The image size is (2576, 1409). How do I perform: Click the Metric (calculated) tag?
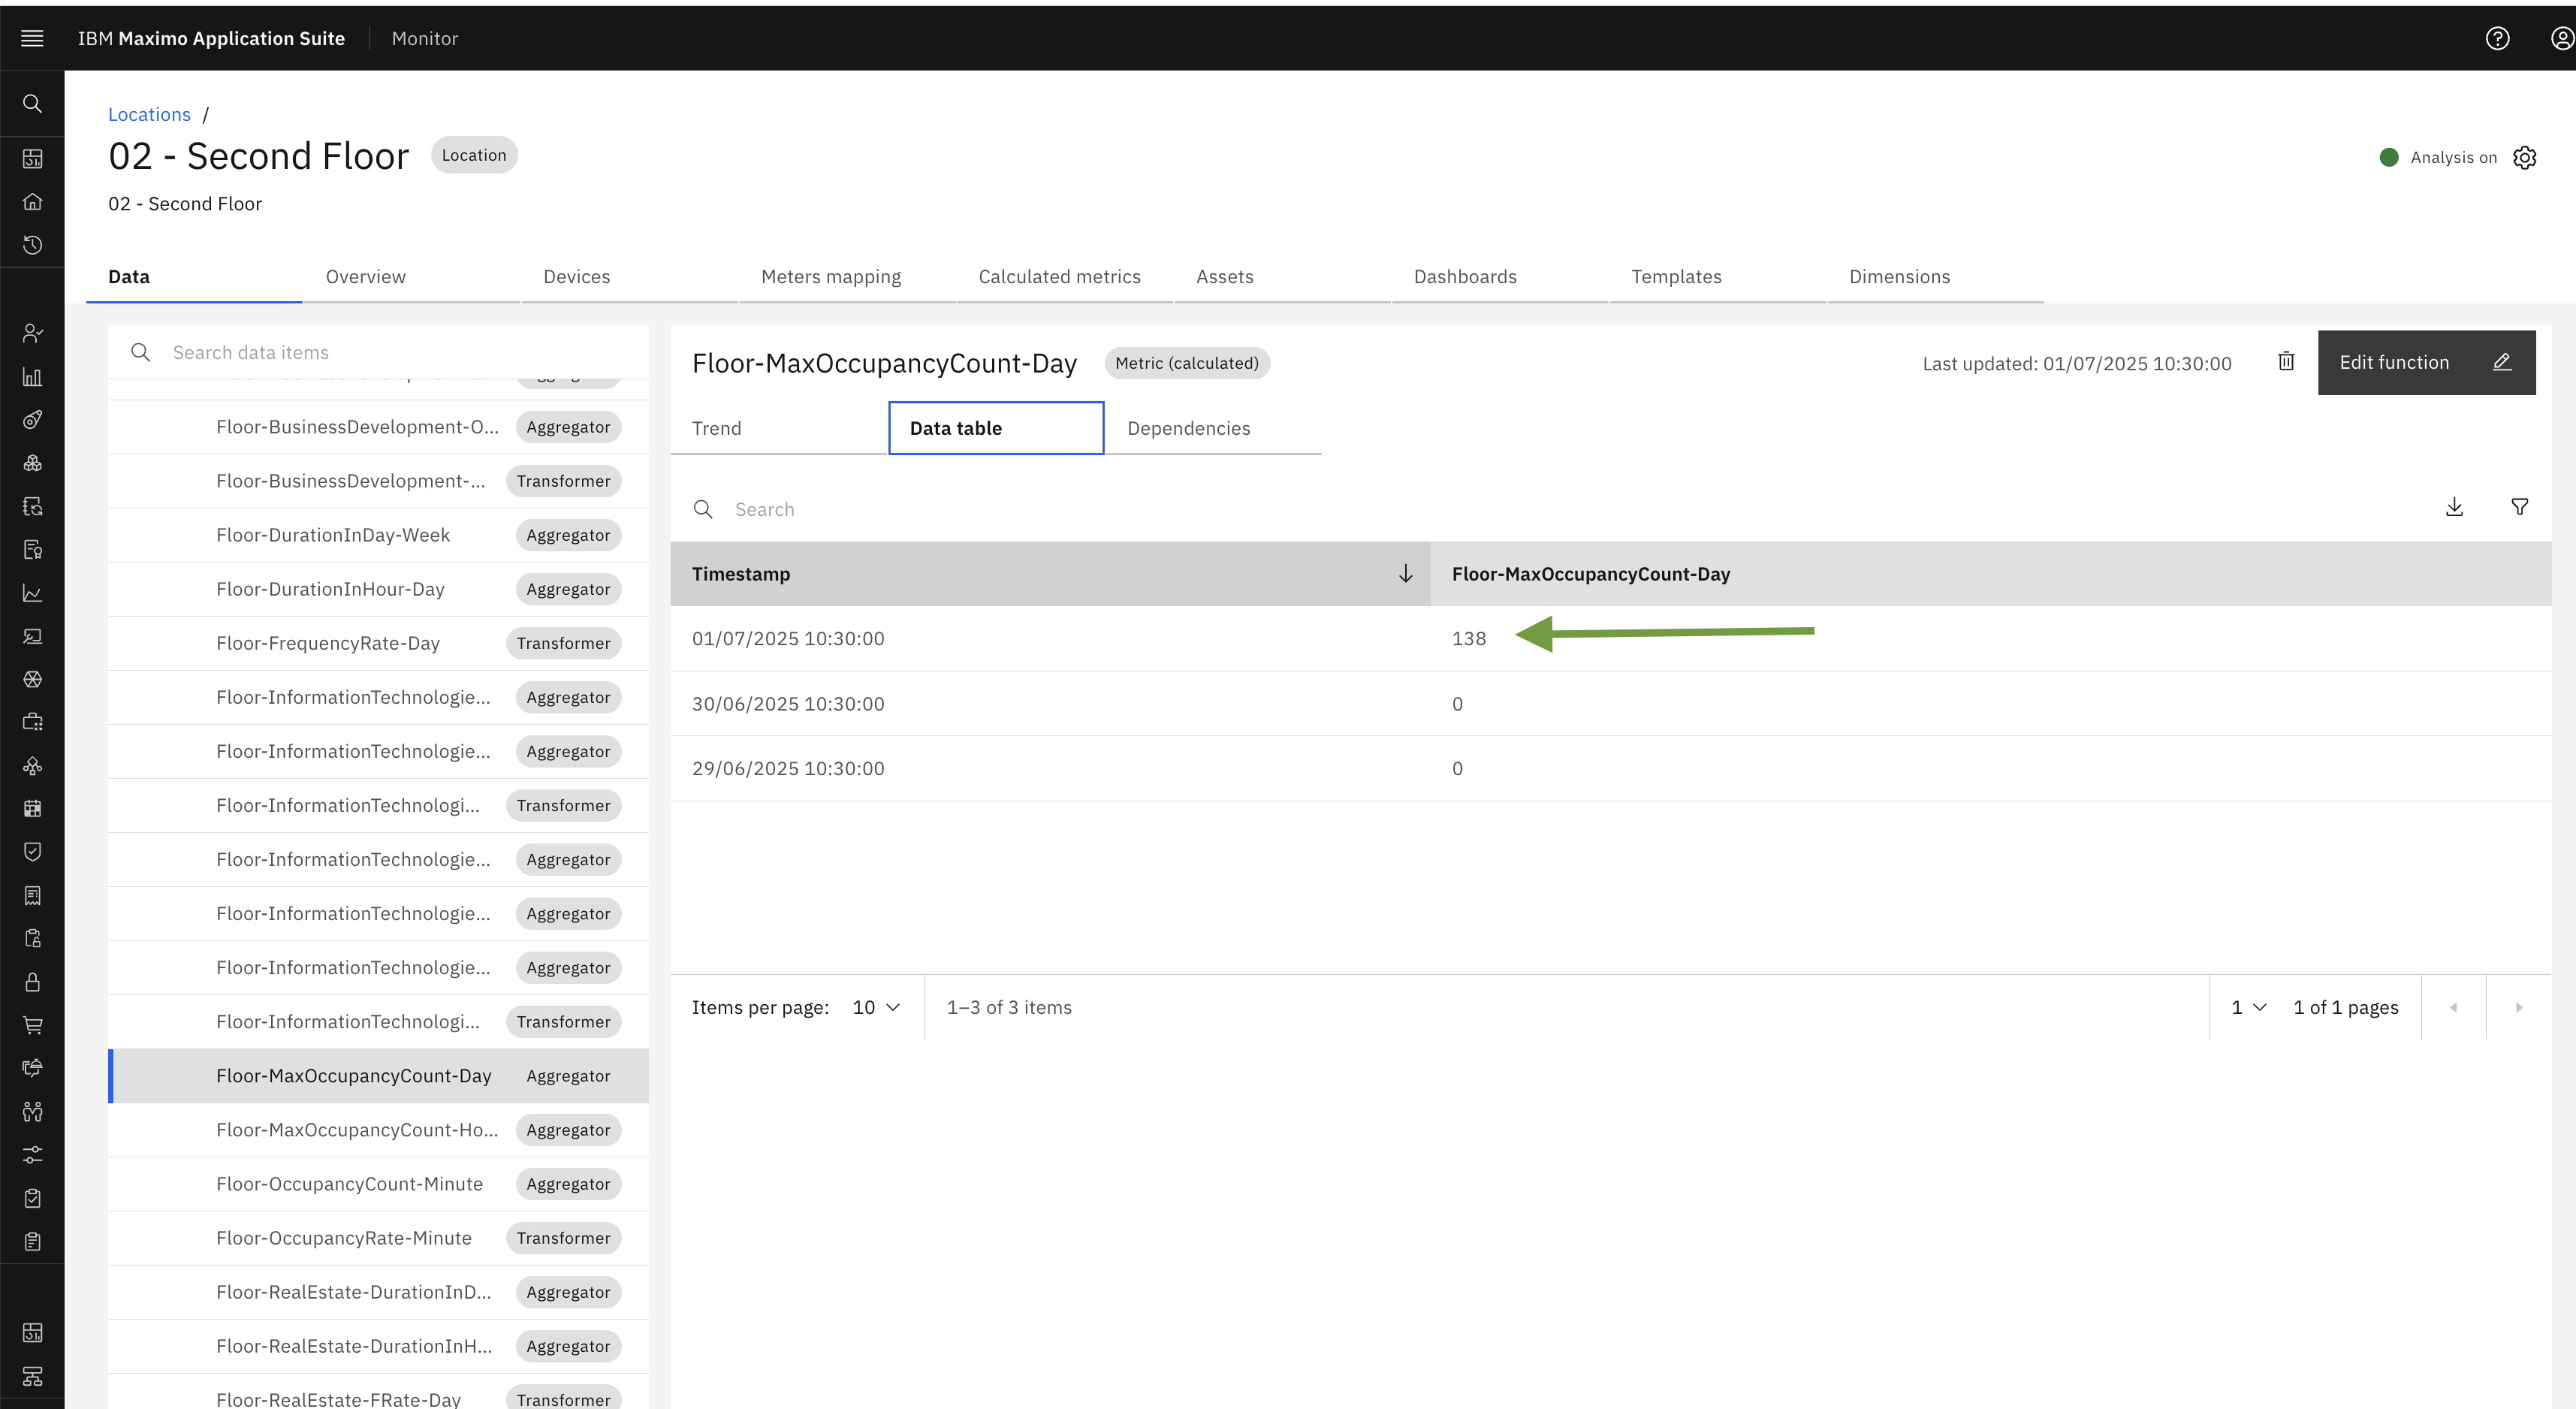[1187, 363]
